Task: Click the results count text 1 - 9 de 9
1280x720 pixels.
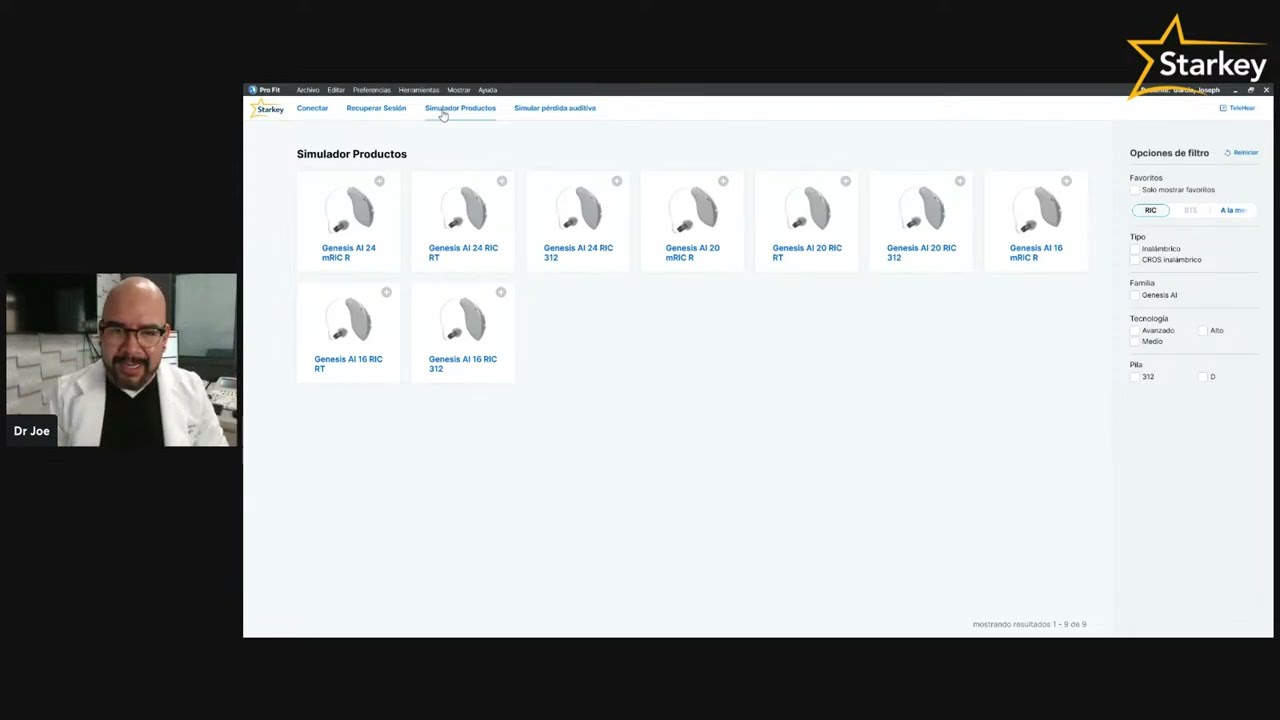Action: 1029,624
